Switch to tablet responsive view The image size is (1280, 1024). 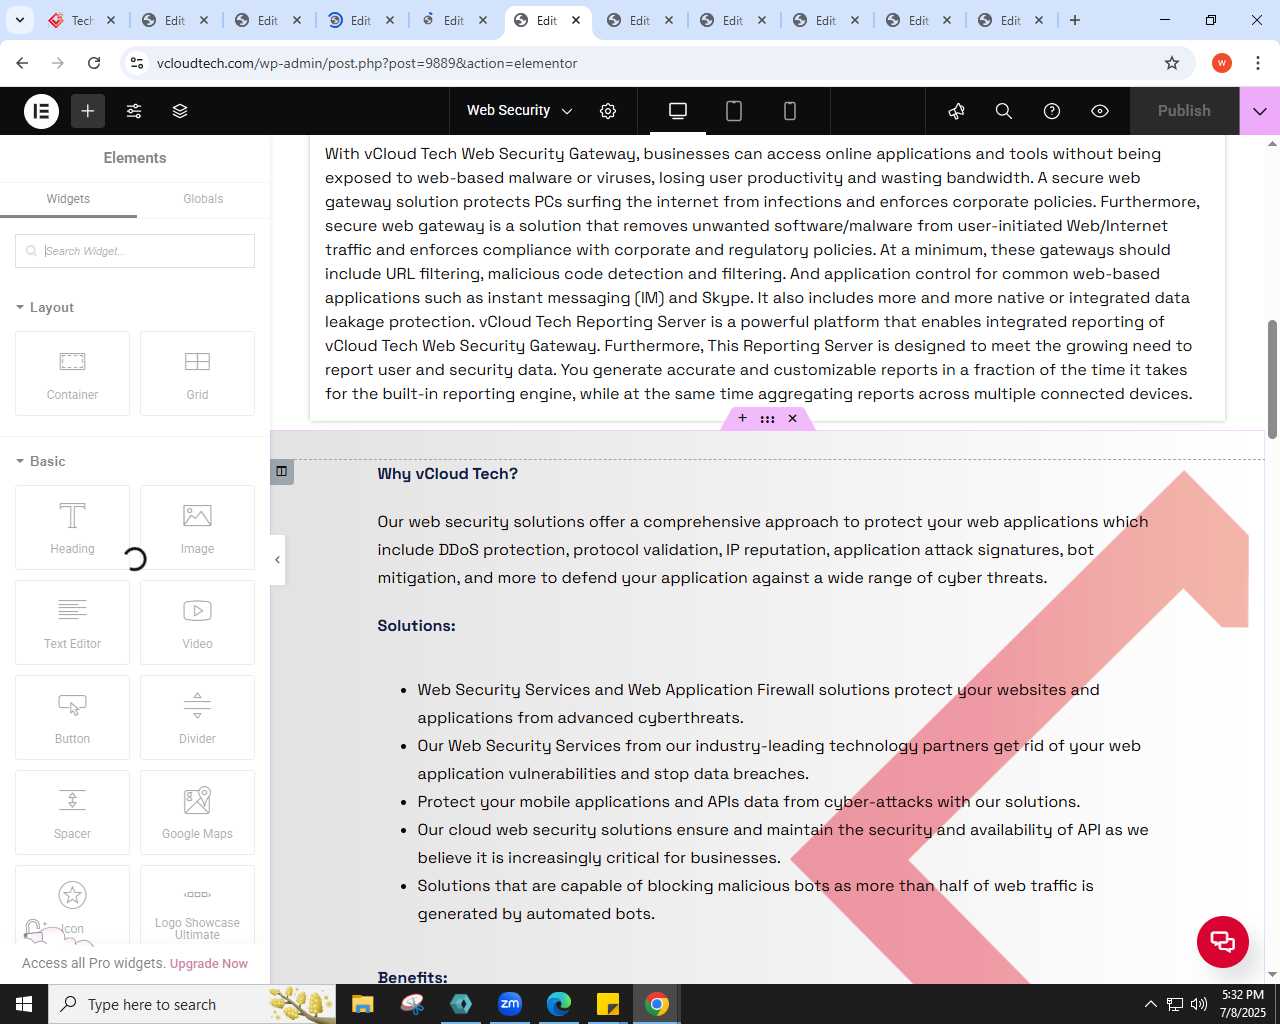pyautogui.click(x=734, y=111)
